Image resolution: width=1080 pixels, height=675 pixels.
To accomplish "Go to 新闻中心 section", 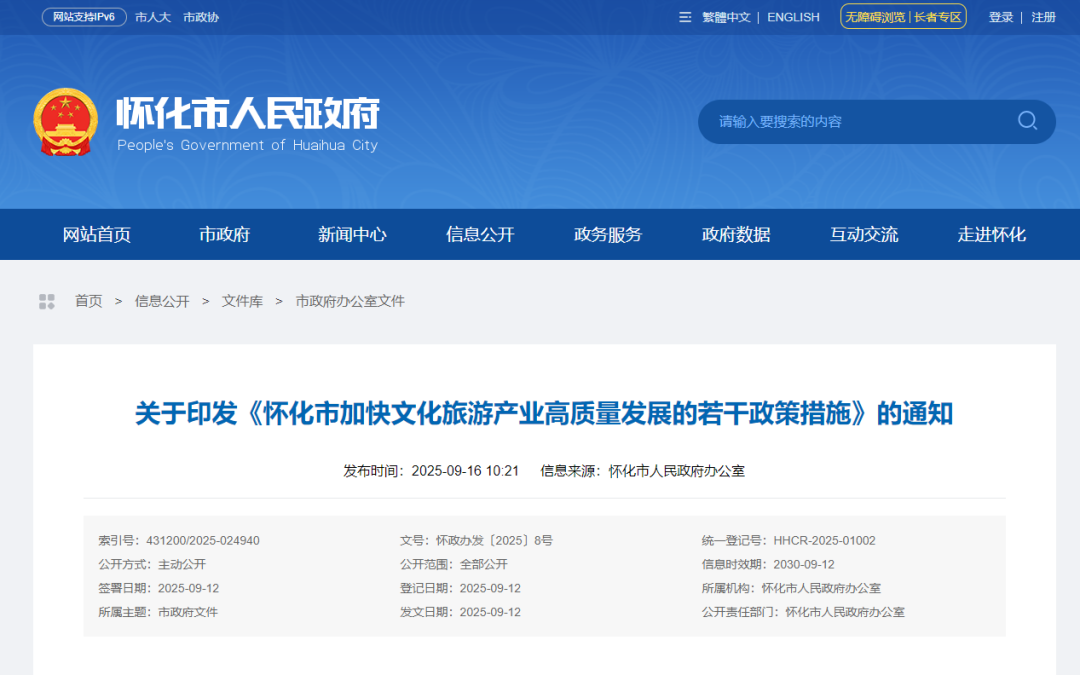I will 352,235.
